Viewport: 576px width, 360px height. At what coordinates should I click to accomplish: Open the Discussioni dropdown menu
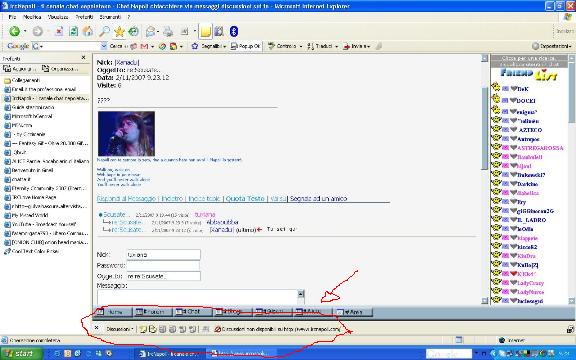point(120,329)
